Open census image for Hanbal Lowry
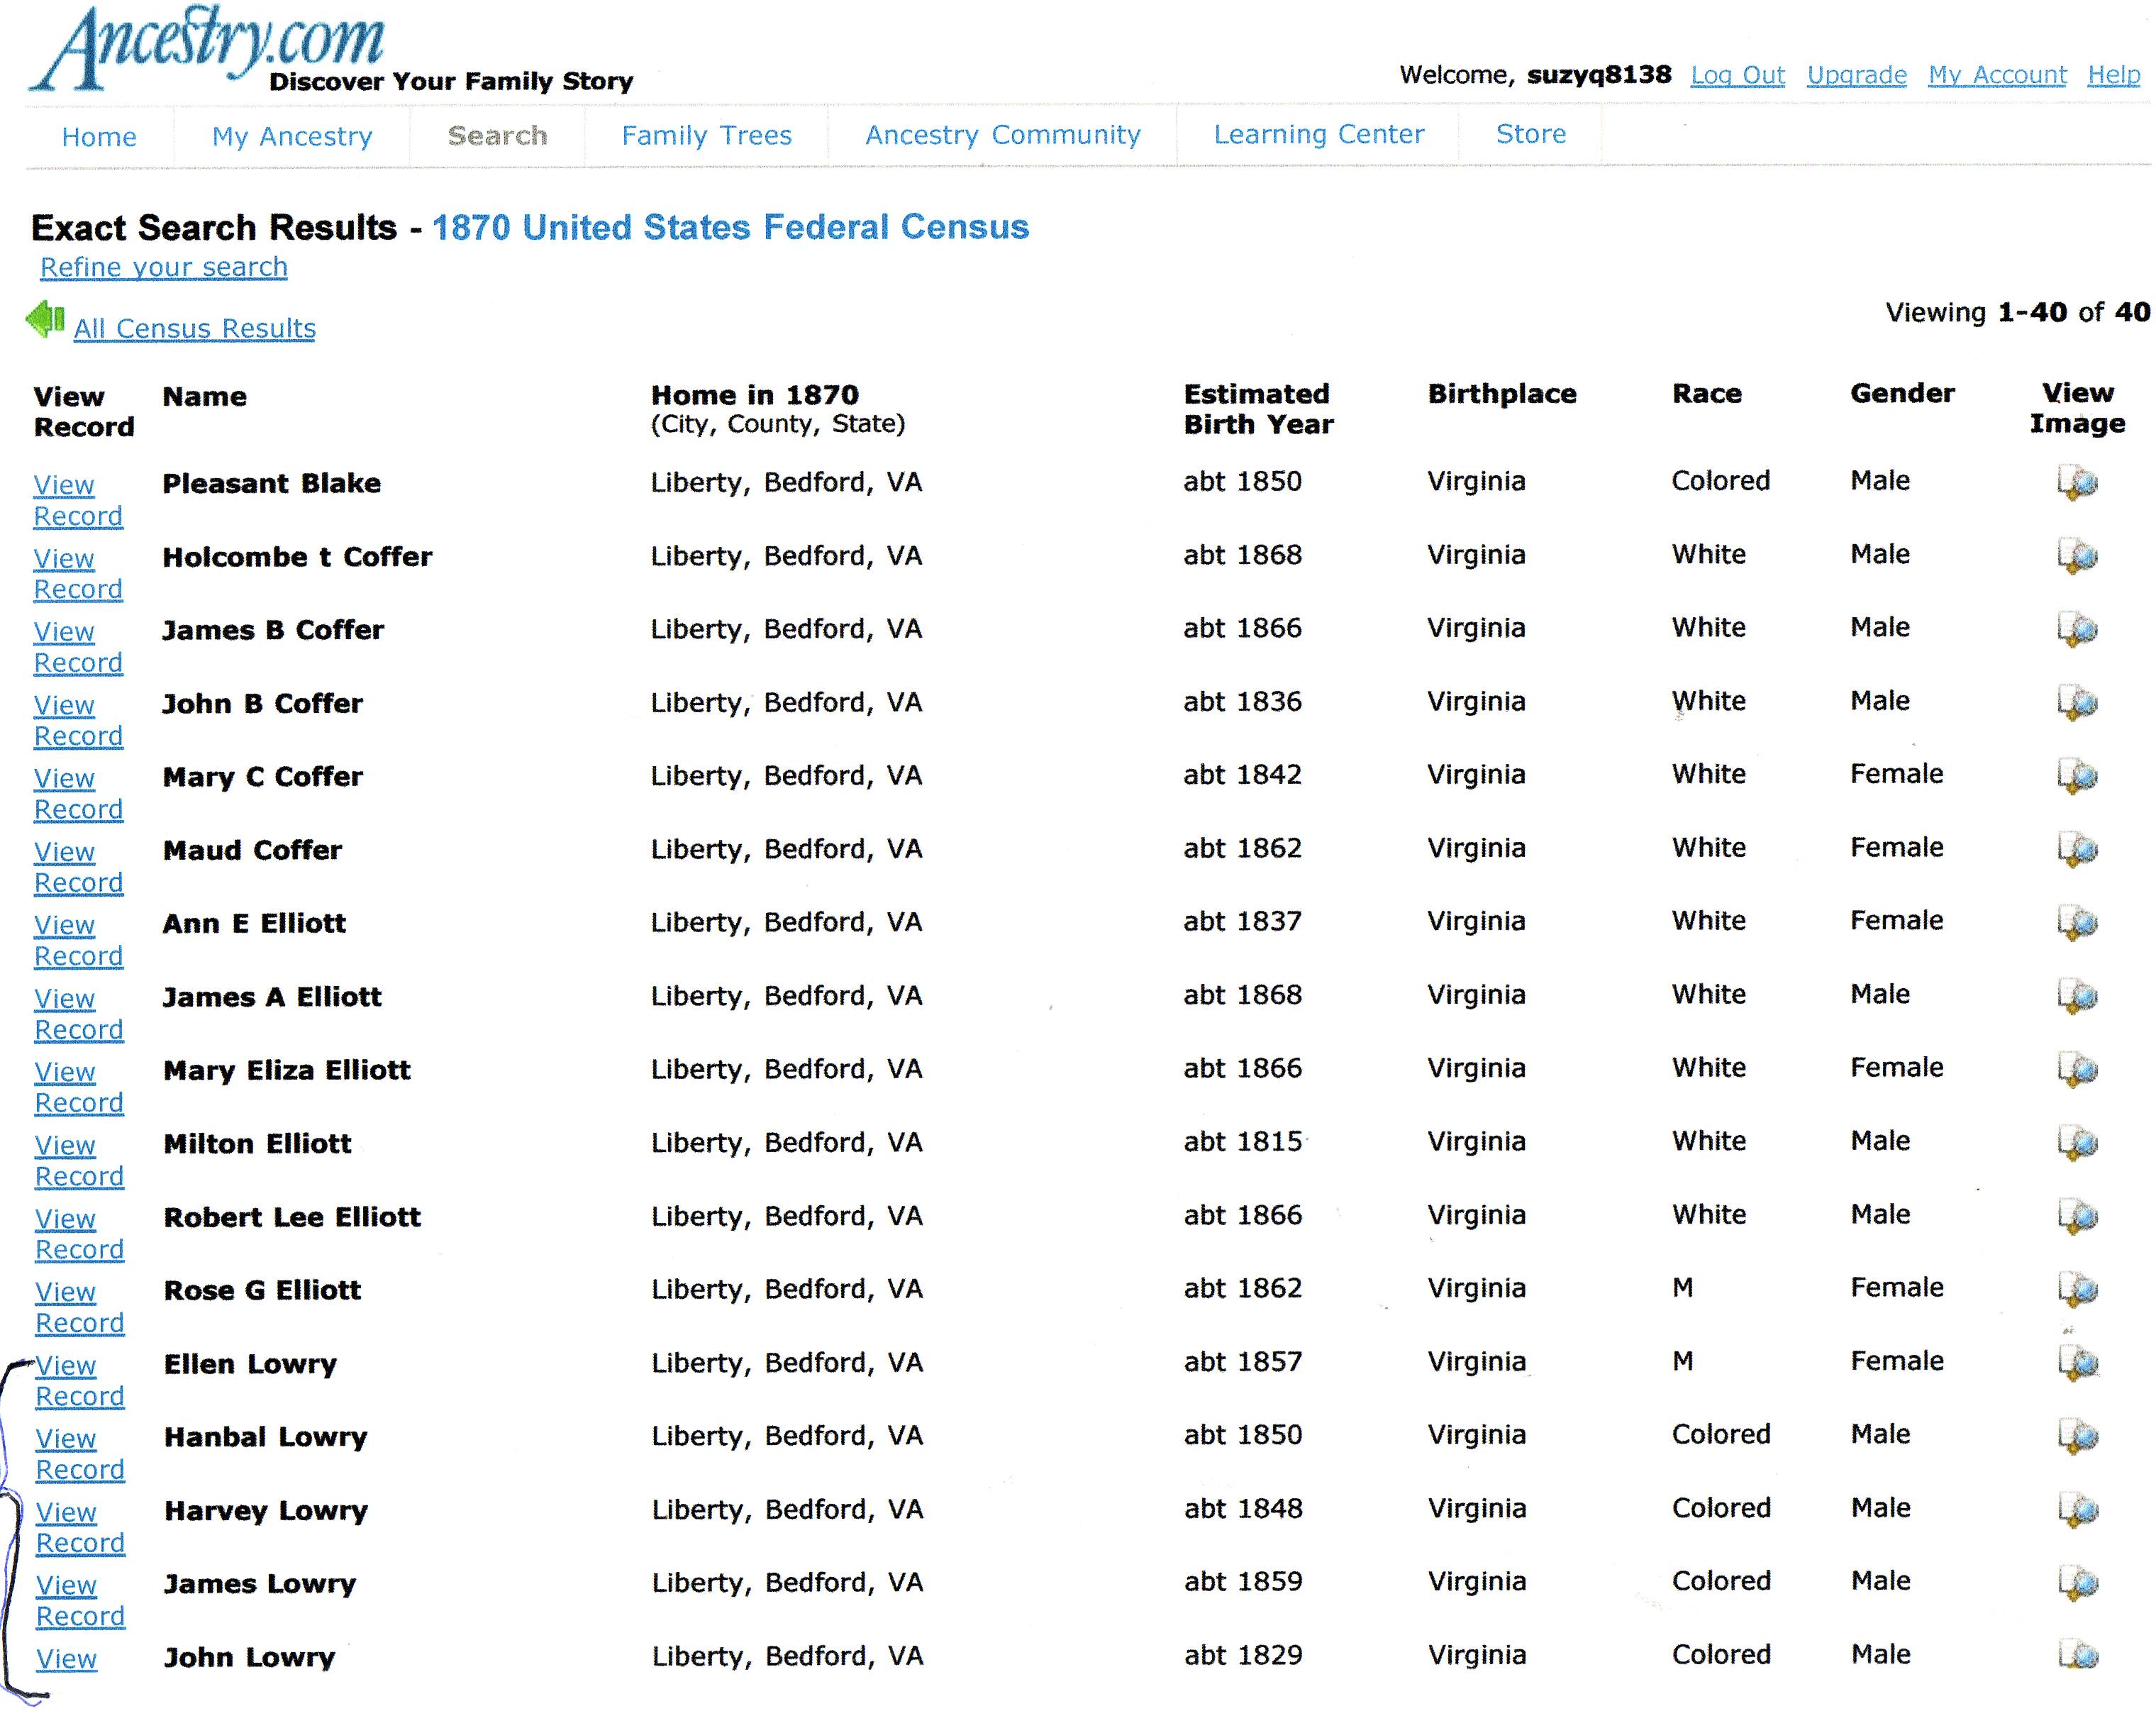Image resolution: width=2156 pixels, height=1711 pixels. coord(2078,1437)
